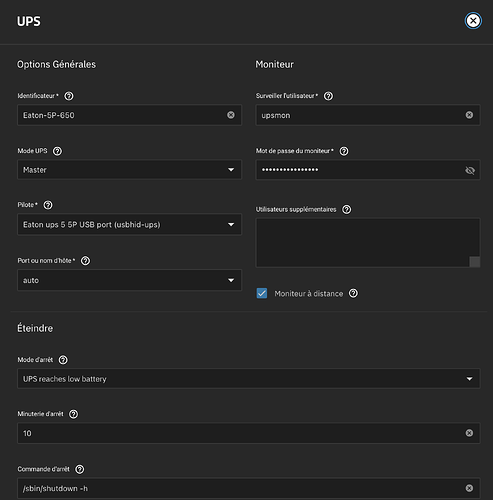Show help for Mot de passe du moniteur

click(x=344, y=151)
